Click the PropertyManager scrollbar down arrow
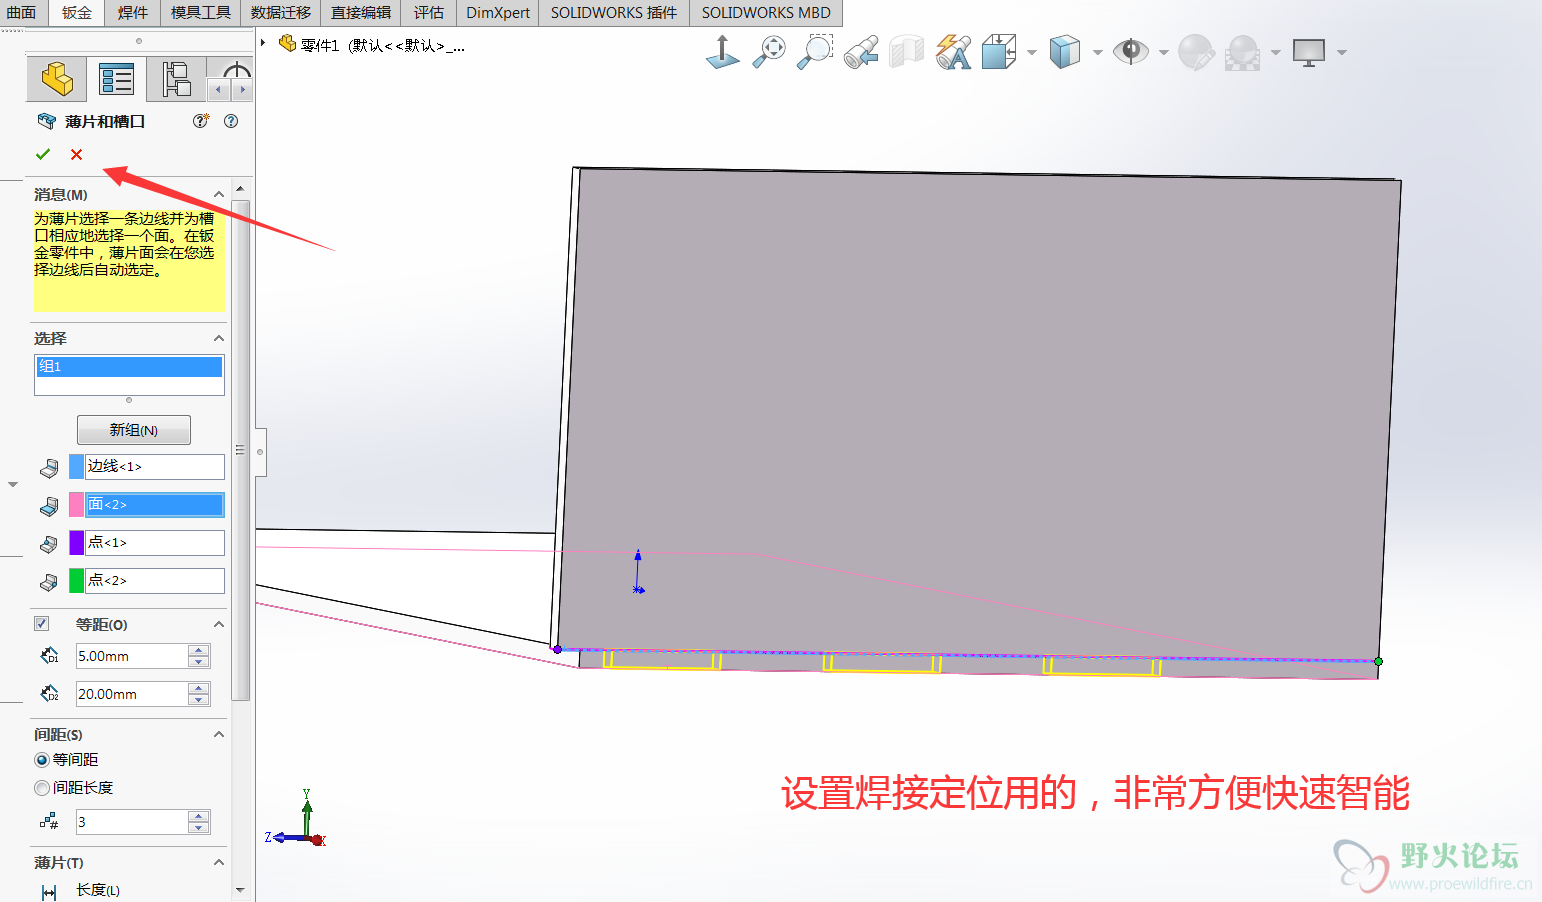The width and height of the screenshot is (1542, 902). pos(240,889)
